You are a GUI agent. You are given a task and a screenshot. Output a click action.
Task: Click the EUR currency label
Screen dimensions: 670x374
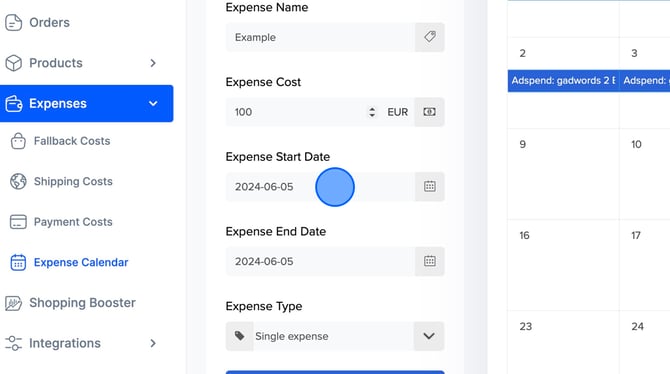pos(397,112)
